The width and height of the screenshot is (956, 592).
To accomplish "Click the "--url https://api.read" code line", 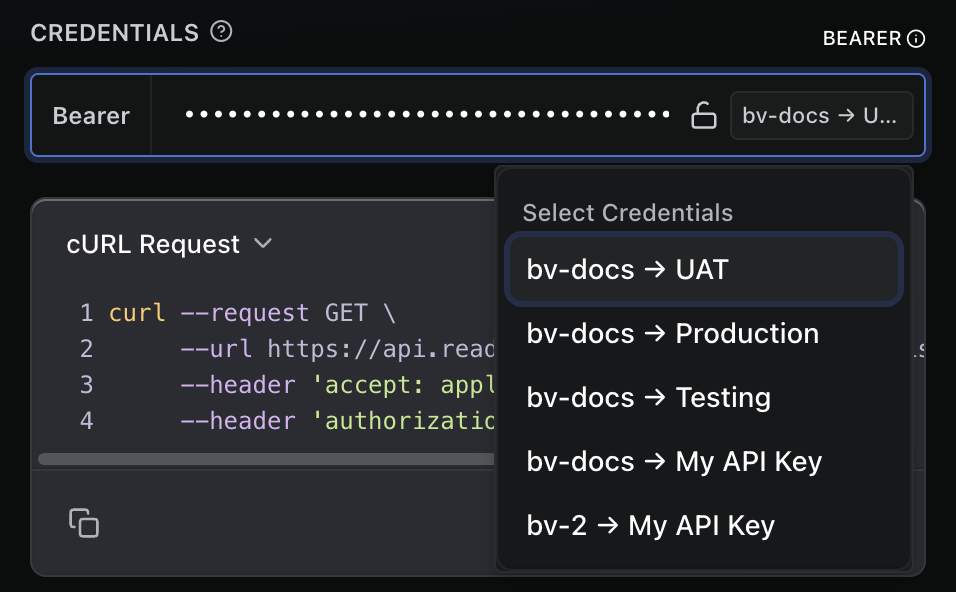I will pos(337,349).
